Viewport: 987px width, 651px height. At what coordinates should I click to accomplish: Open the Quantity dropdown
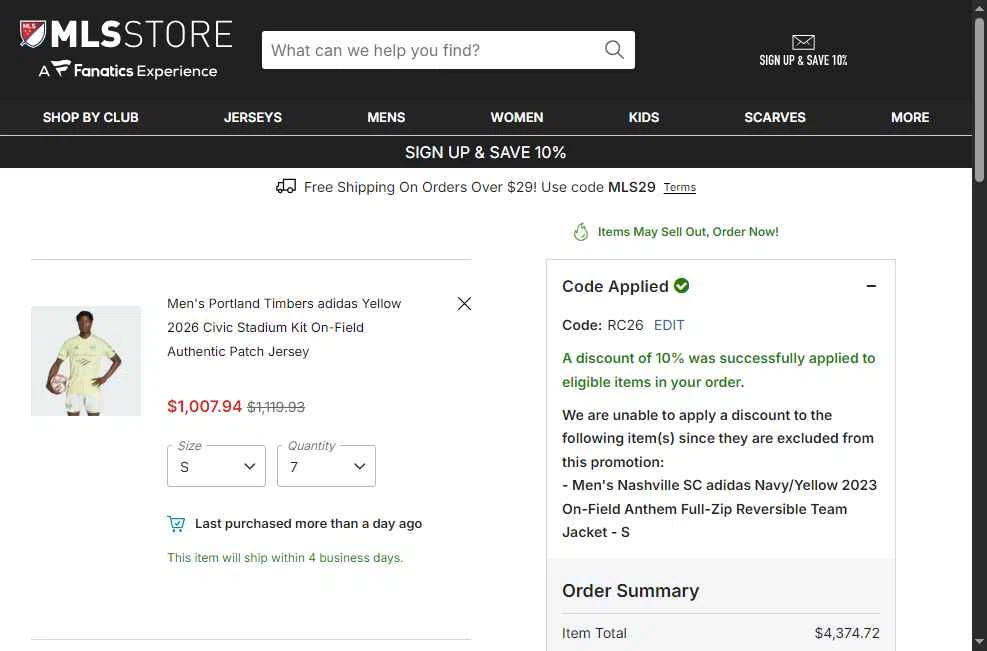point(326,466)
